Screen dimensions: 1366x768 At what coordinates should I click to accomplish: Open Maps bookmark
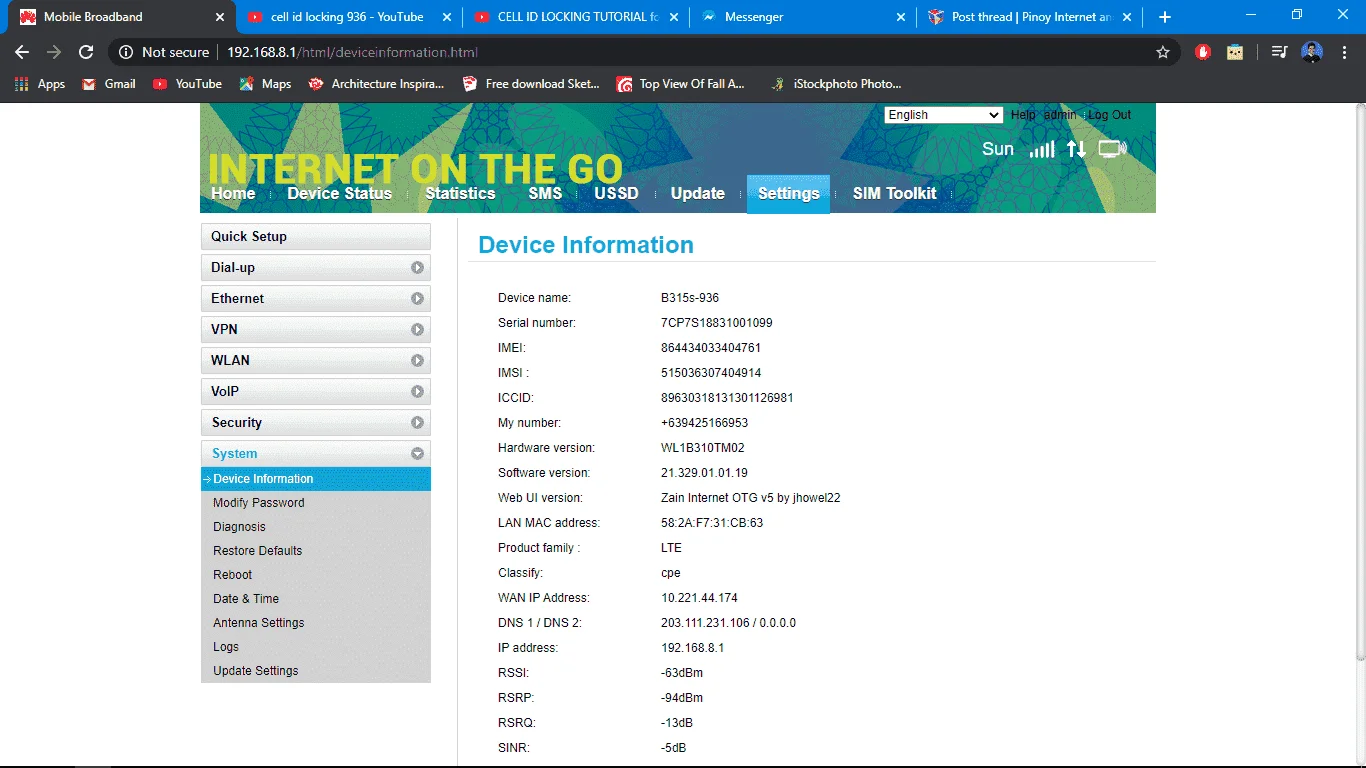point(265,84)
